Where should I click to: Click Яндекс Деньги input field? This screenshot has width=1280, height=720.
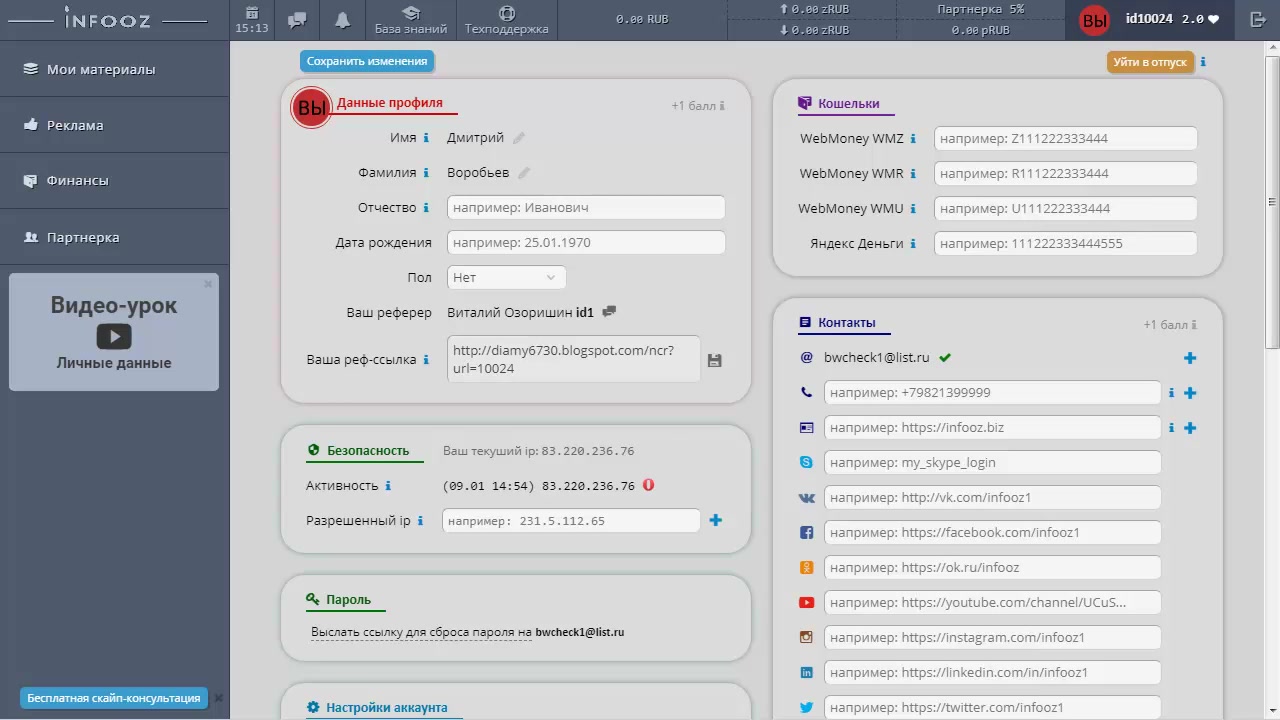pyautogui.click(x=1066, y=244)
